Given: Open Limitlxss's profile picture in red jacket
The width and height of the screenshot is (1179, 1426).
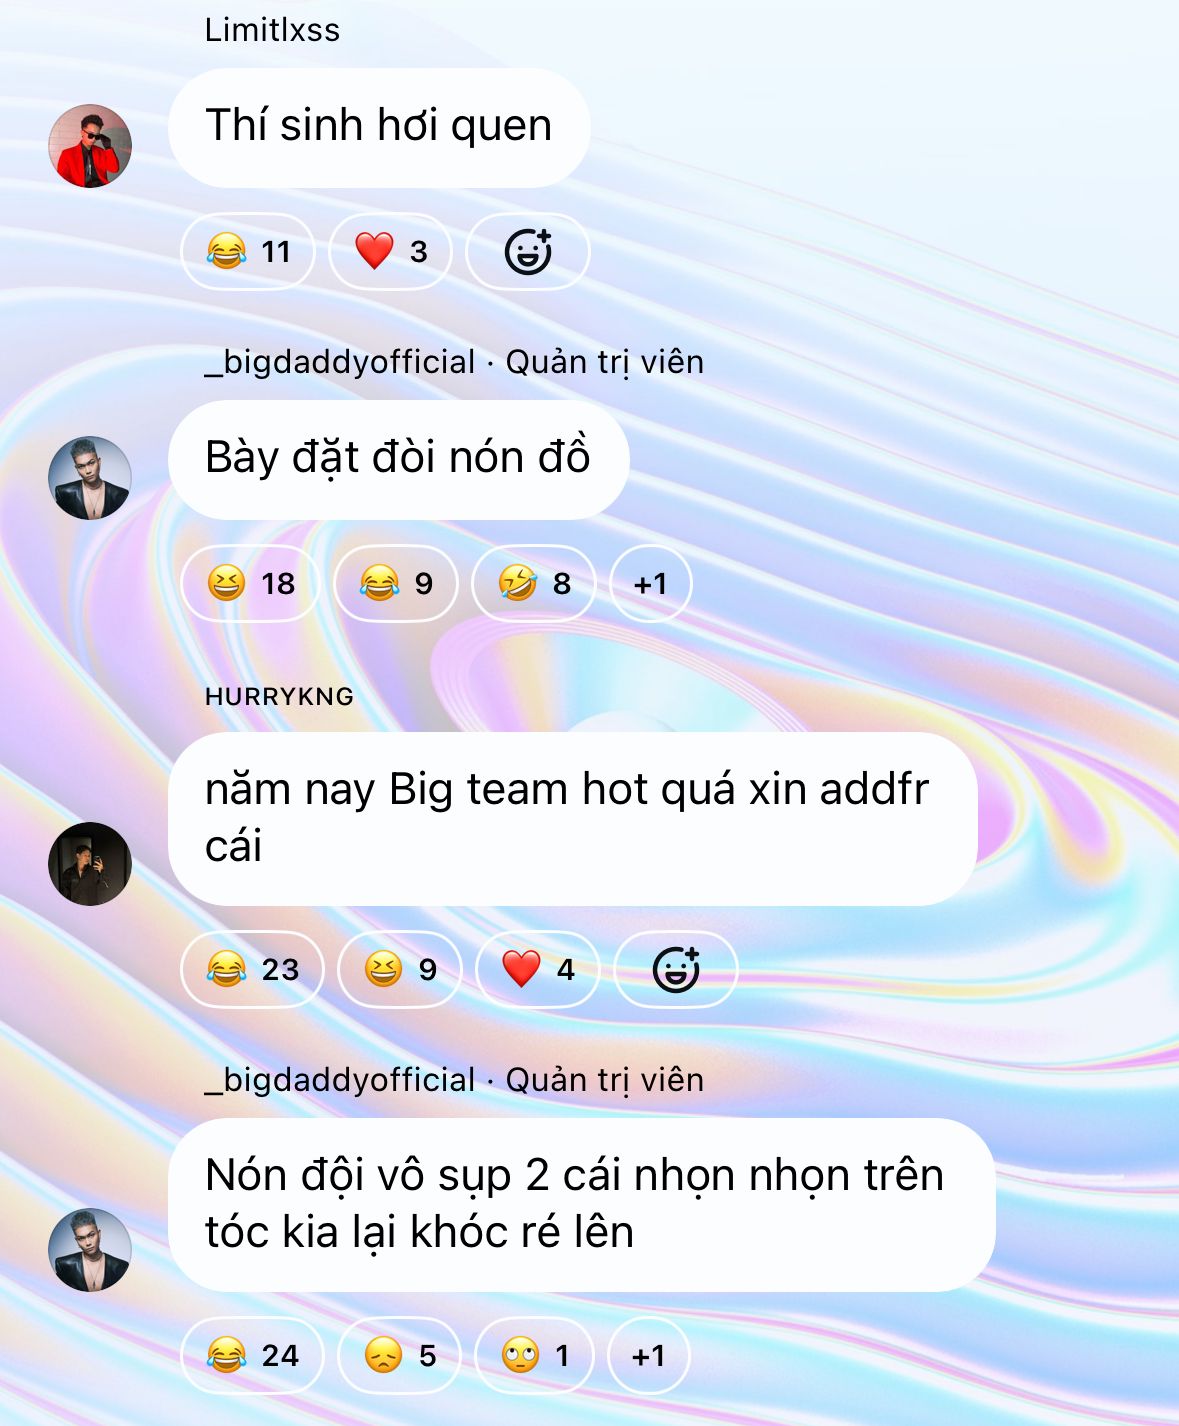Looking at the screenshot, I should pyautogui.click(x=90, y=146).
